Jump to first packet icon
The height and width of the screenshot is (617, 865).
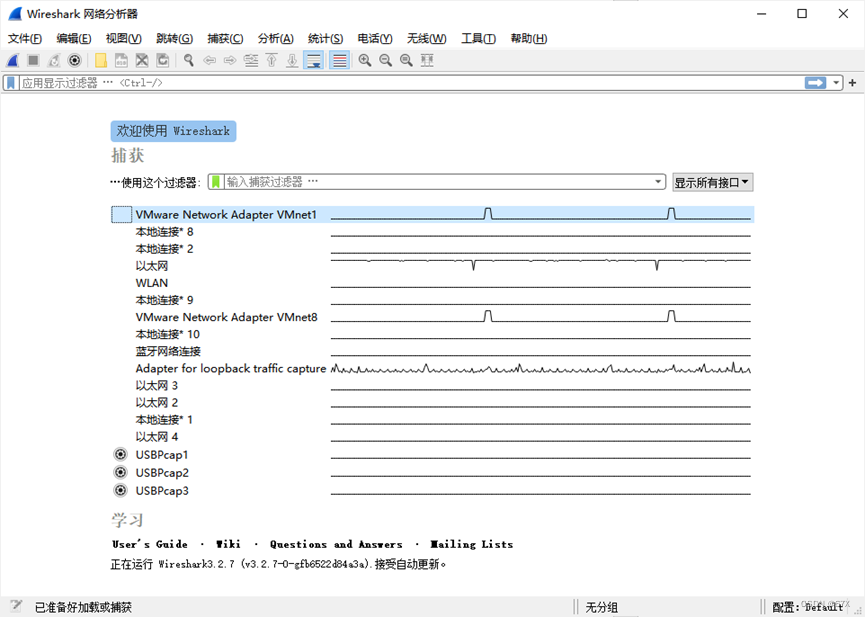point(271,60)
